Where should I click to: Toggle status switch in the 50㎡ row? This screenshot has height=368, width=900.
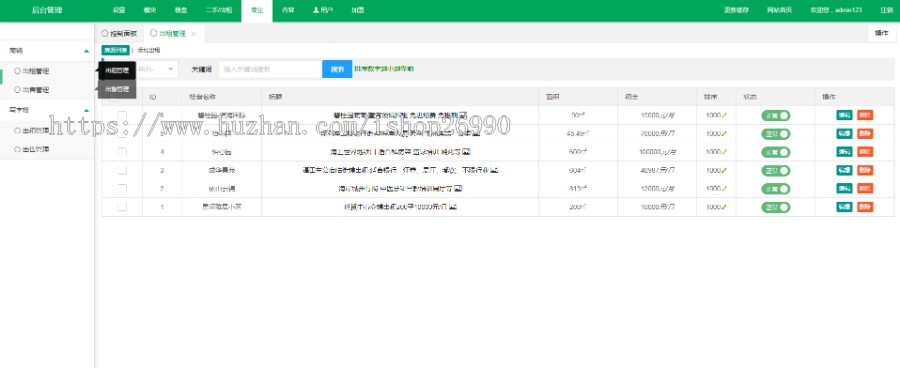[x=775, y=116]
